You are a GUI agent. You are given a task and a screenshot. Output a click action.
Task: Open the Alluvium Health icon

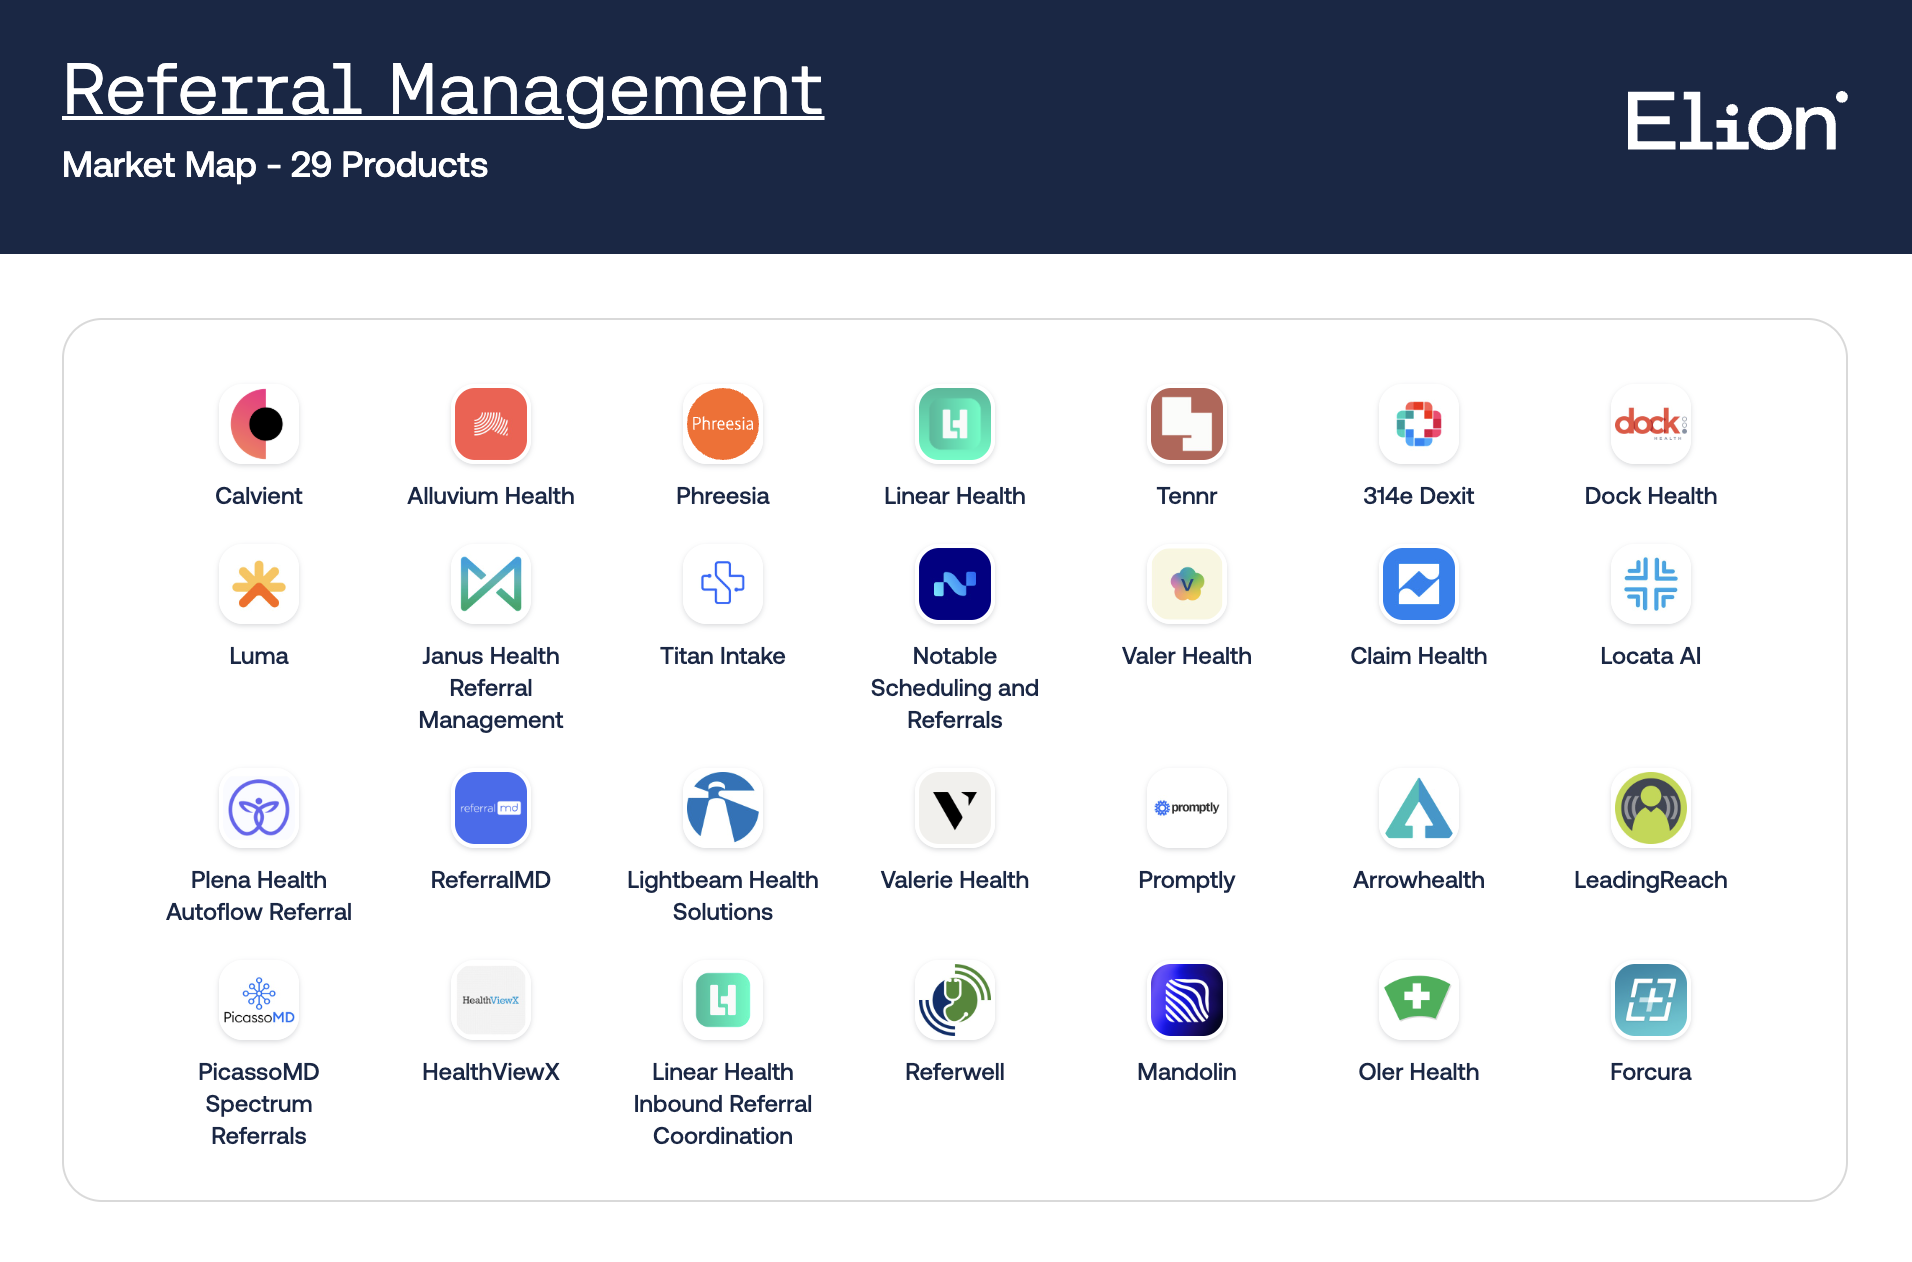coord(491,424)
